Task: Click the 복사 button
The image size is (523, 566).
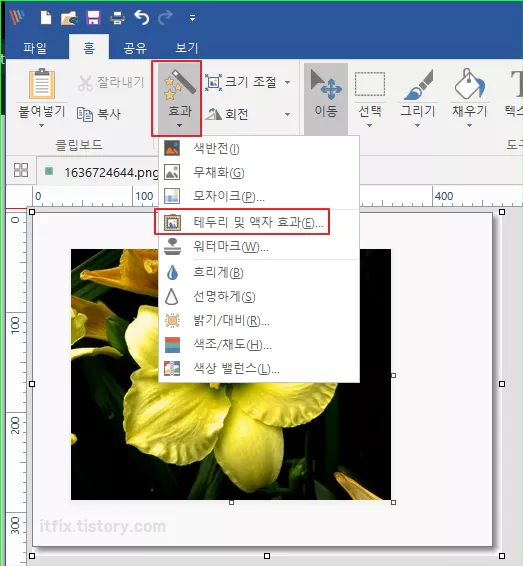Action: (99, 114)
